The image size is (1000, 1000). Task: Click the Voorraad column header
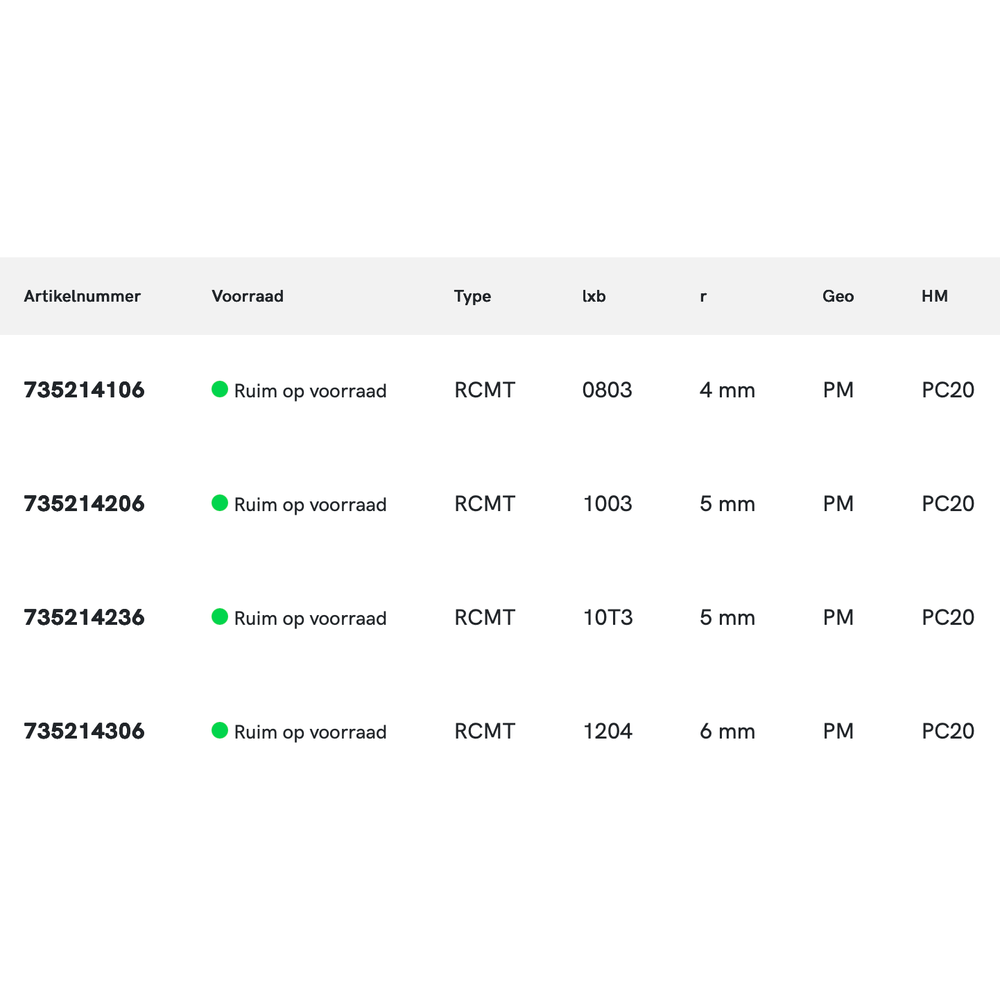point(247,296)
